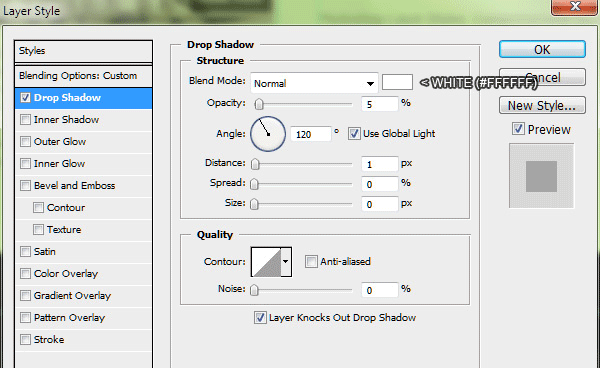Open the Styles section
This screenshot has width=600, height=368.
pos(83,51)
